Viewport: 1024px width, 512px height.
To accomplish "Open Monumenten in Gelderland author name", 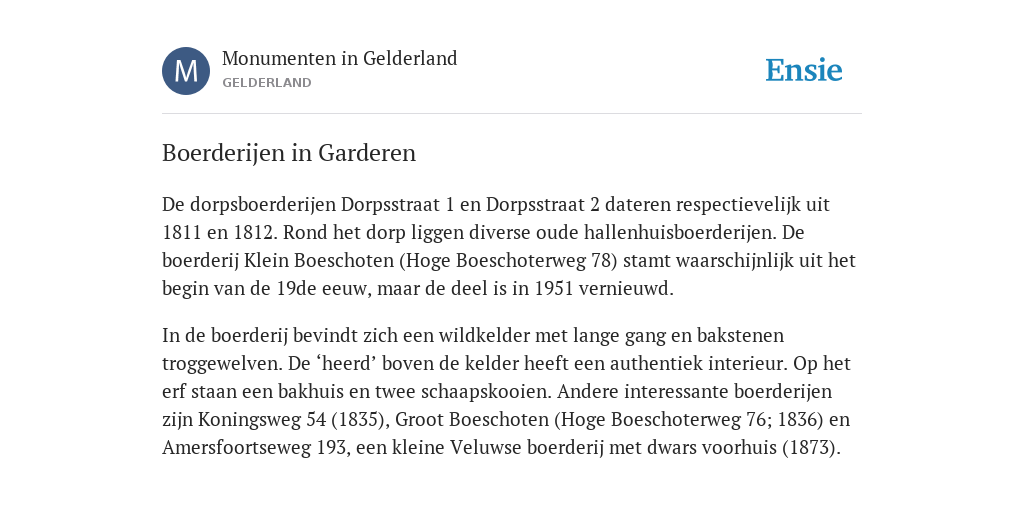I will (340, 58).
